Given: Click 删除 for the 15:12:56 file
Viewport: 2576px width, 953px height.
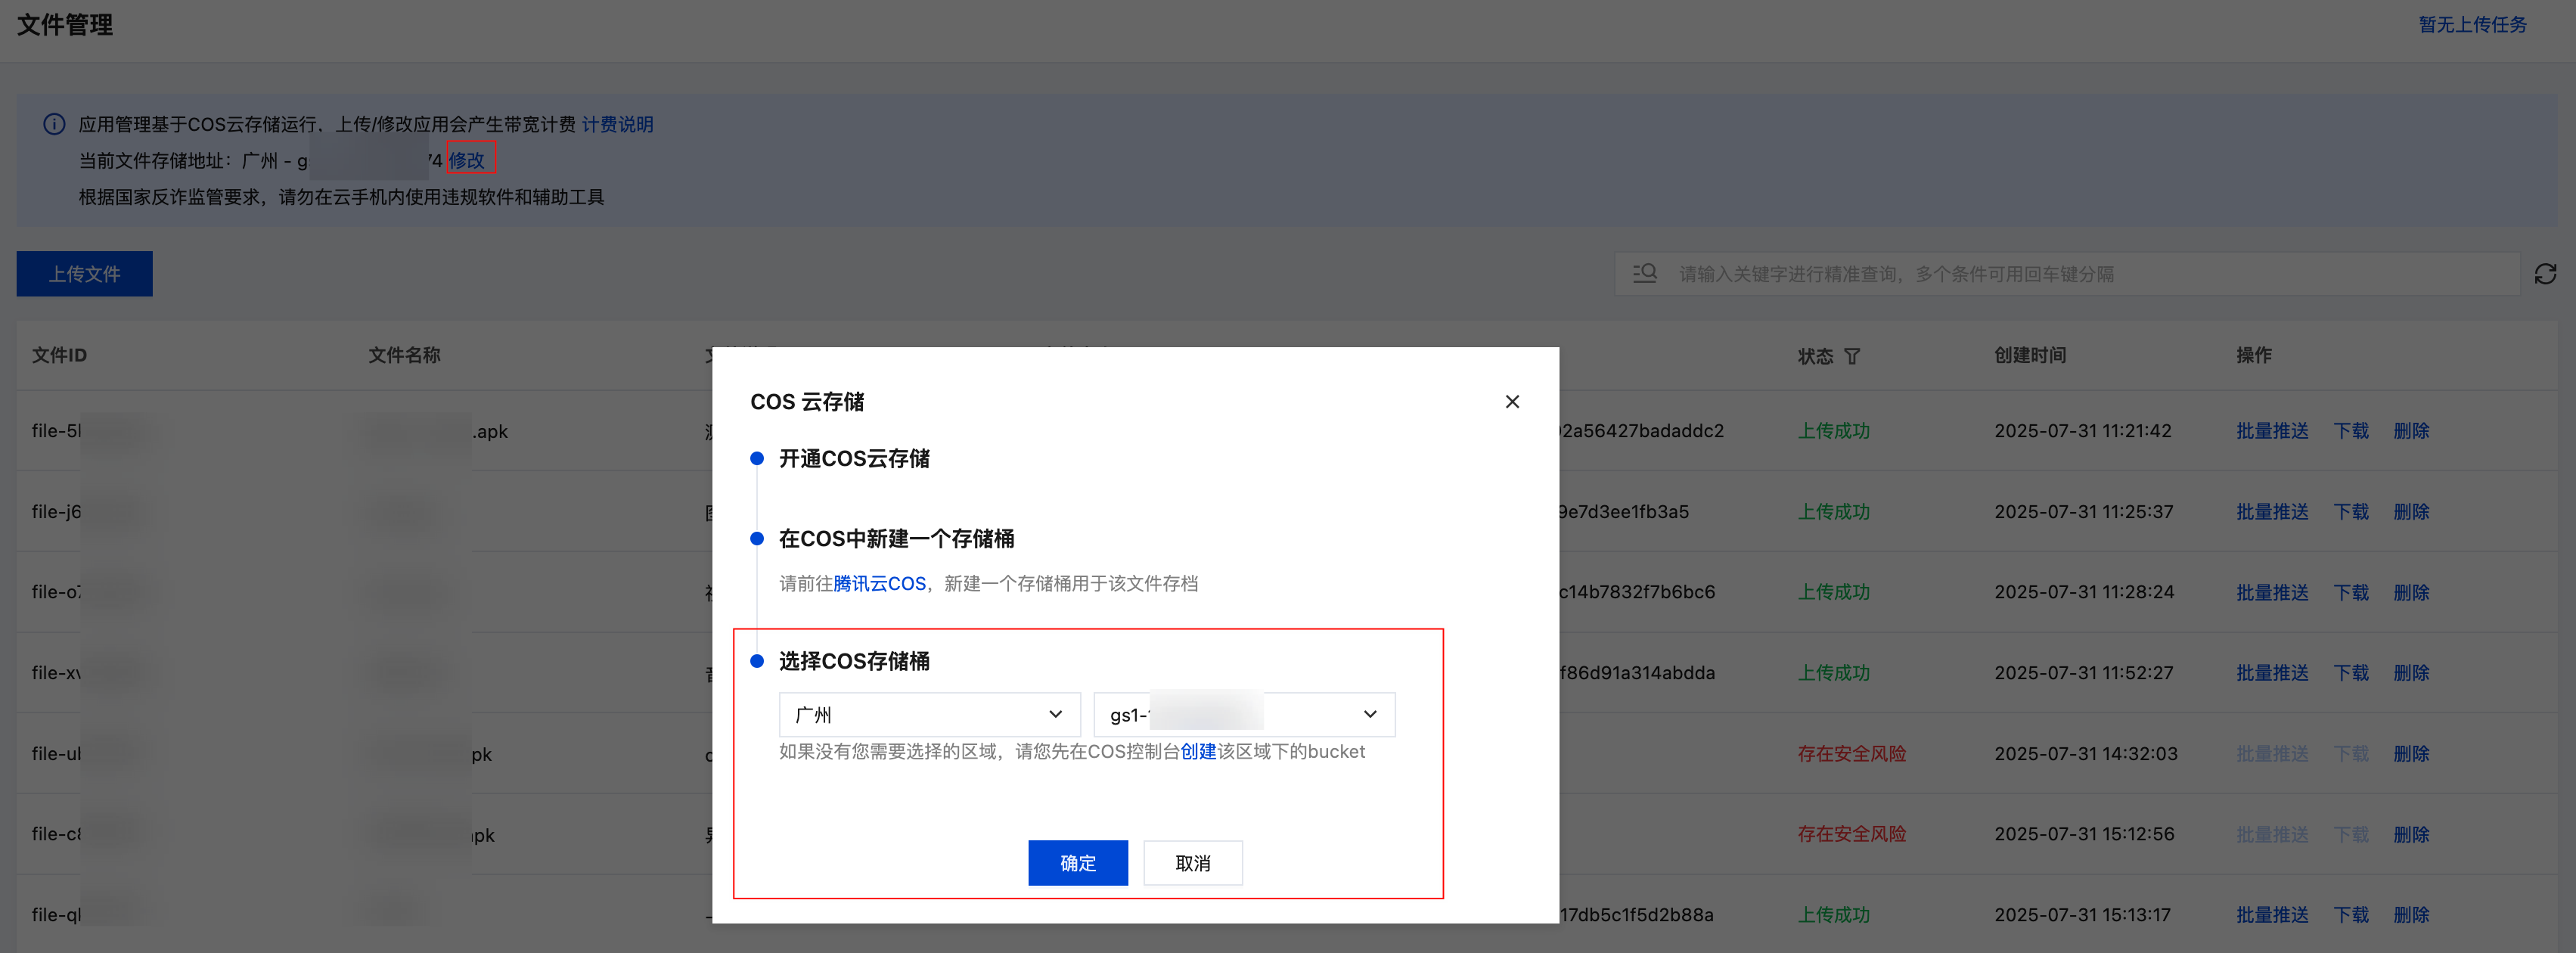Looking at the screenshot, I should 2411,834.
